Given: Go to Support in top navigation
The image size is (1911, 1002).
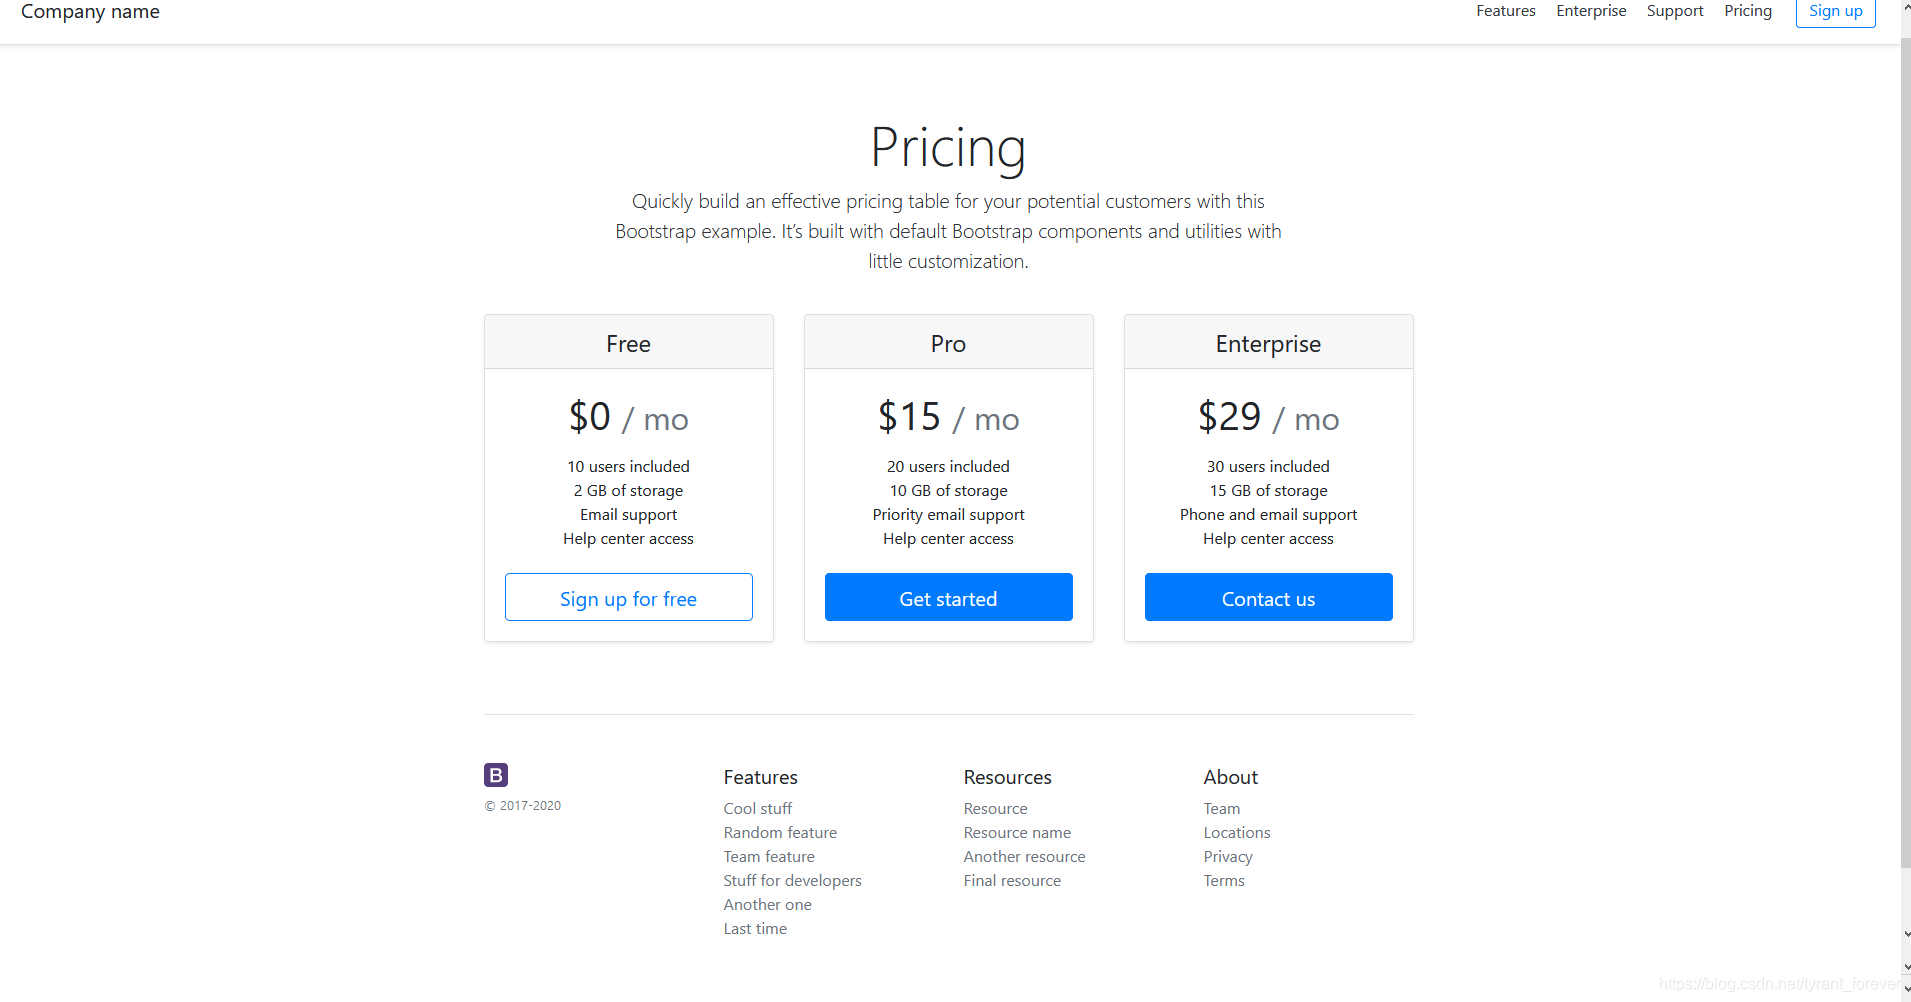Looking at the screenshot, I should pyautogui.click(x=1675, y=11).
